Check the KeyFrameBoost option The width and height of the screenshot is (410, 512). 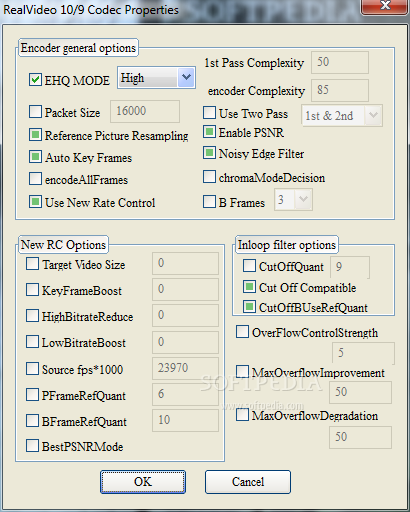(32, 290)
